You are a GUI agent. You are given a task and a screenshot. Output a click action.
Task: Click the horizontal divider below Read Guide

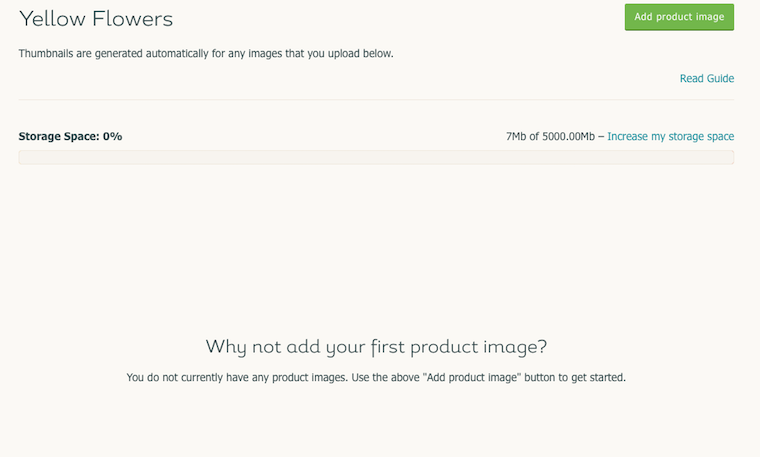pyautogui.click(x=376, y=100)
